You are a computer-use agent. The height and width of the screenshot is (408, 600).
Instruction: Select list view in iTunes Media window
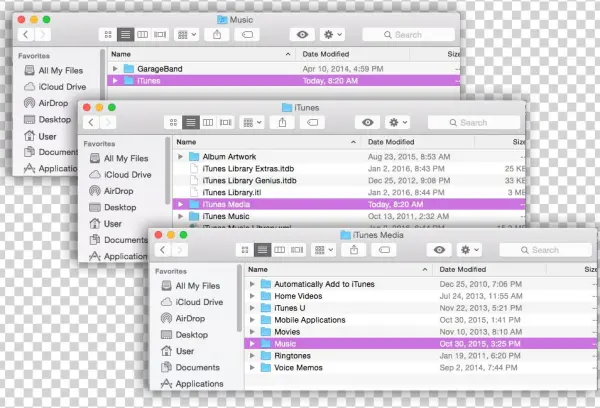point(262,250)
